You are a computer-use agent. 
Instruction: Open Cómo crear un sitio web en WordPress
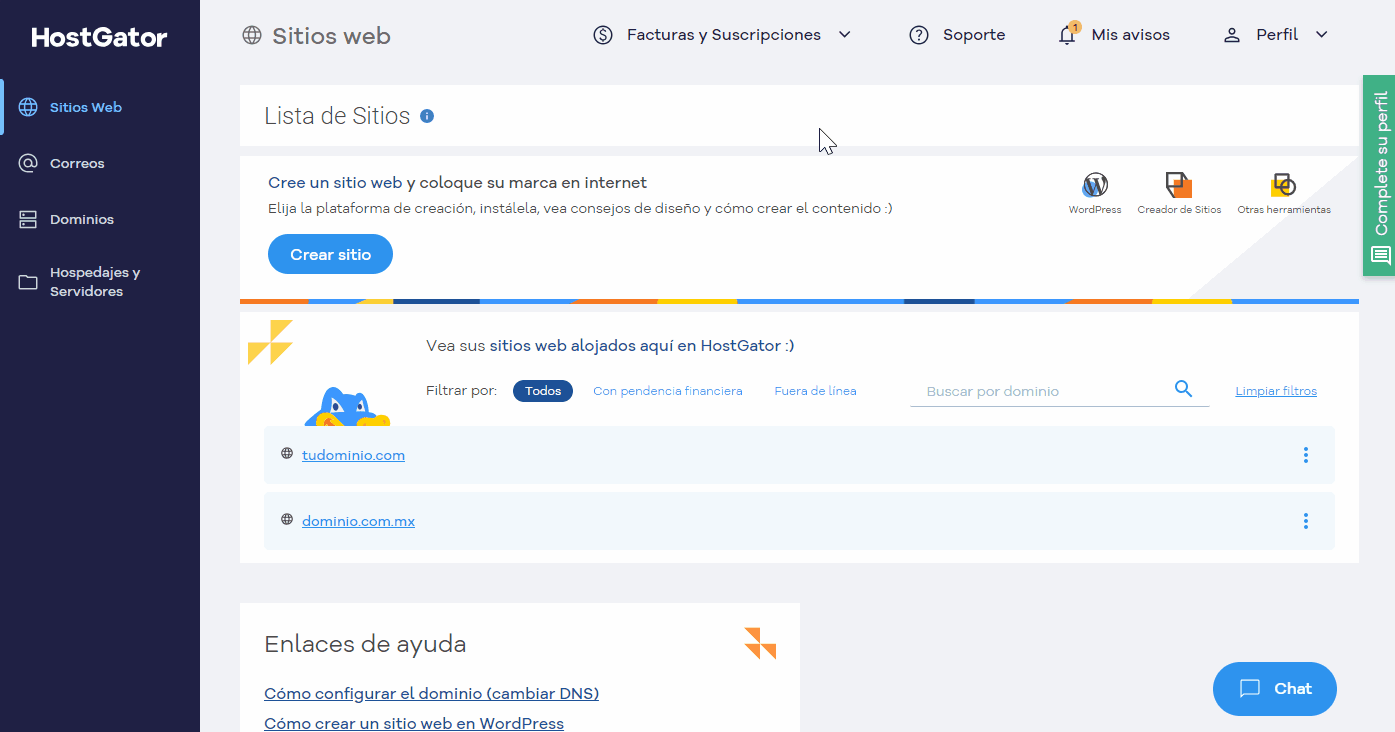tap(414, 723)
